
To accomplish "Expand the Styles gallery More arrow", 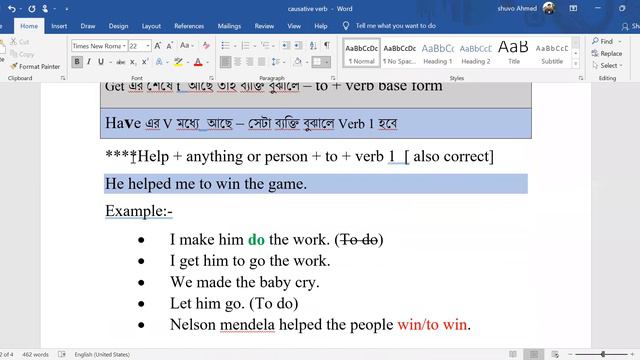I will [576, 64].
